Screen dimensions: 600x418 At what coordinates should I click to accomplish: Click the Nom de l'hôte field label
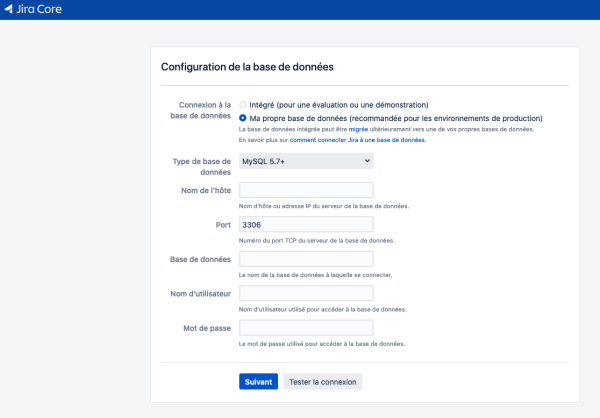pyautogui.click(x=204, y=190)
